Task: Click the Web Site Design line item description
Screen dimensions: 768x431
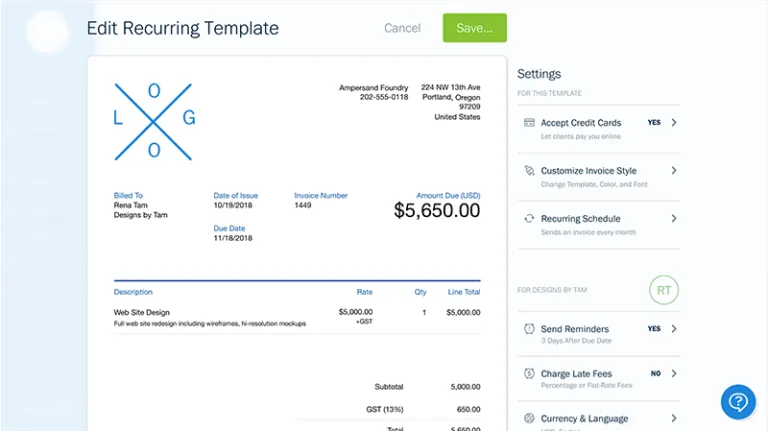Action: (x=142, y=312)
